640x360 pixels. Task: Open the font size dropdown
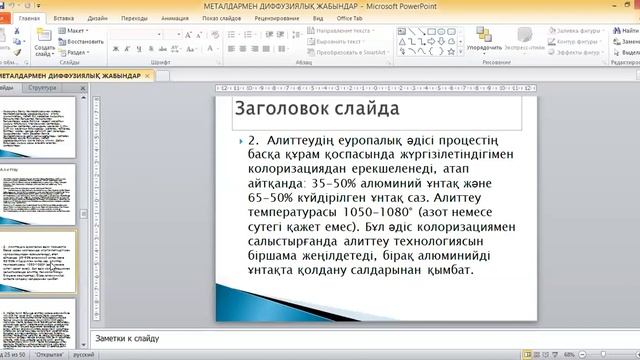pyautogui.click(x=179, y=35)
